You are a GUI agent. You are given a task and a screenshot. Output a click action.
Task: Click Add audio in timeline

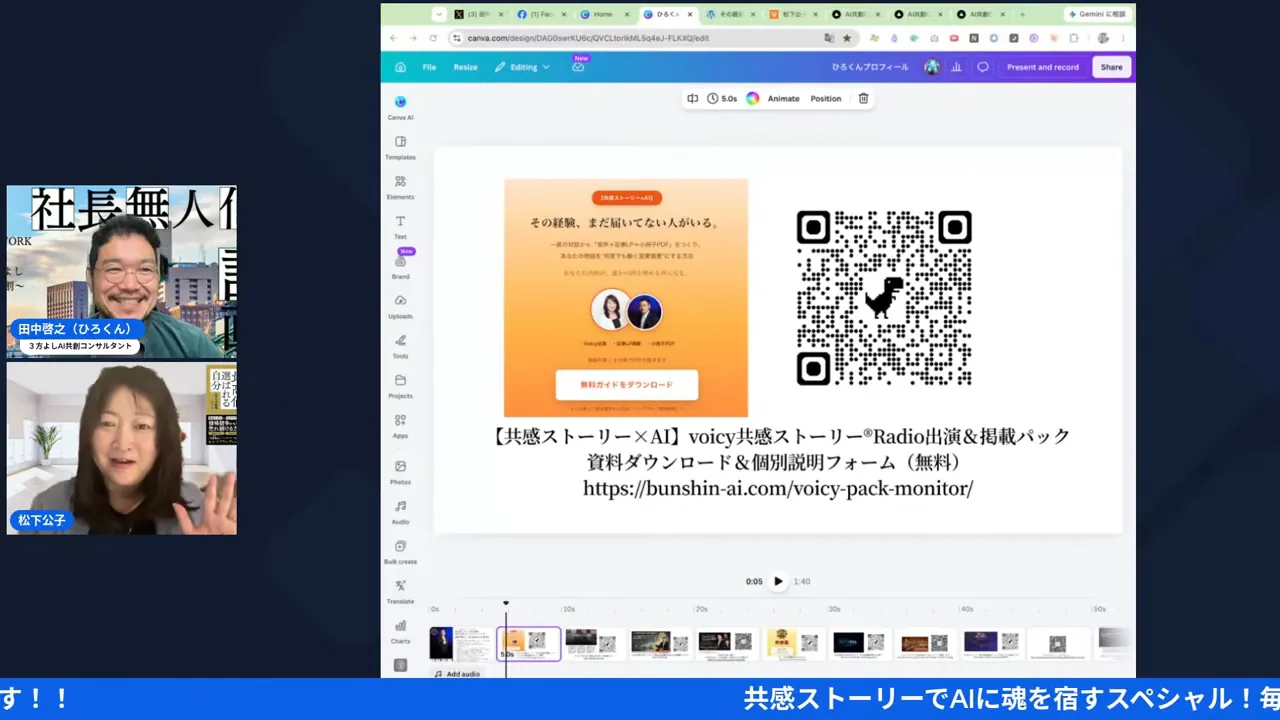click(x=458, y=674)
